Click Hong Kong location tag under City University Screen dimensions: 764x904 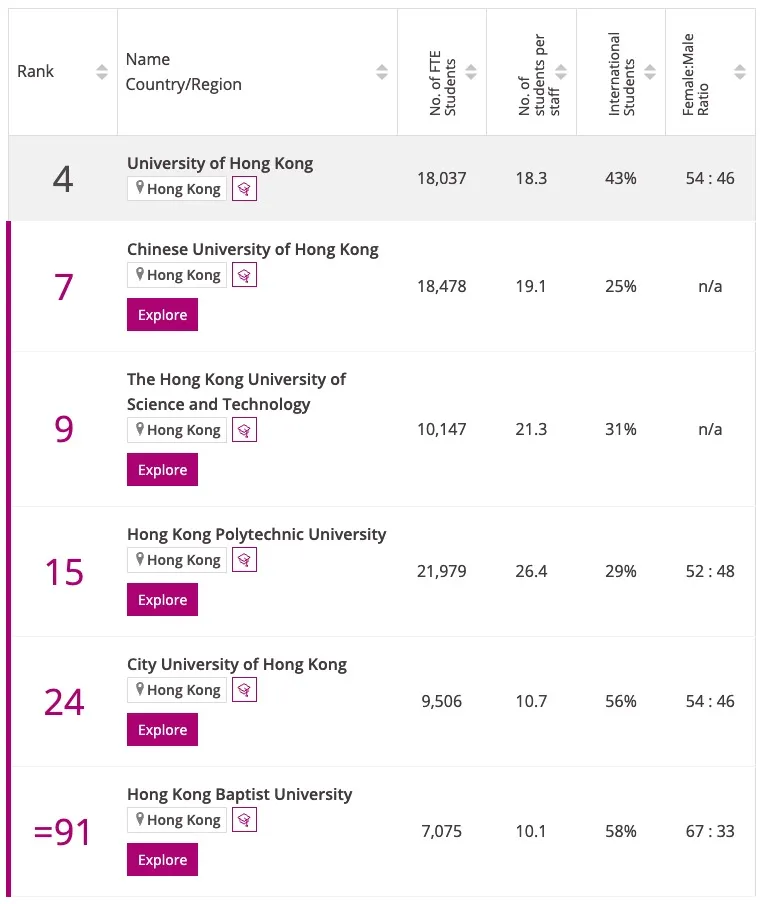[x=177, y=690]
